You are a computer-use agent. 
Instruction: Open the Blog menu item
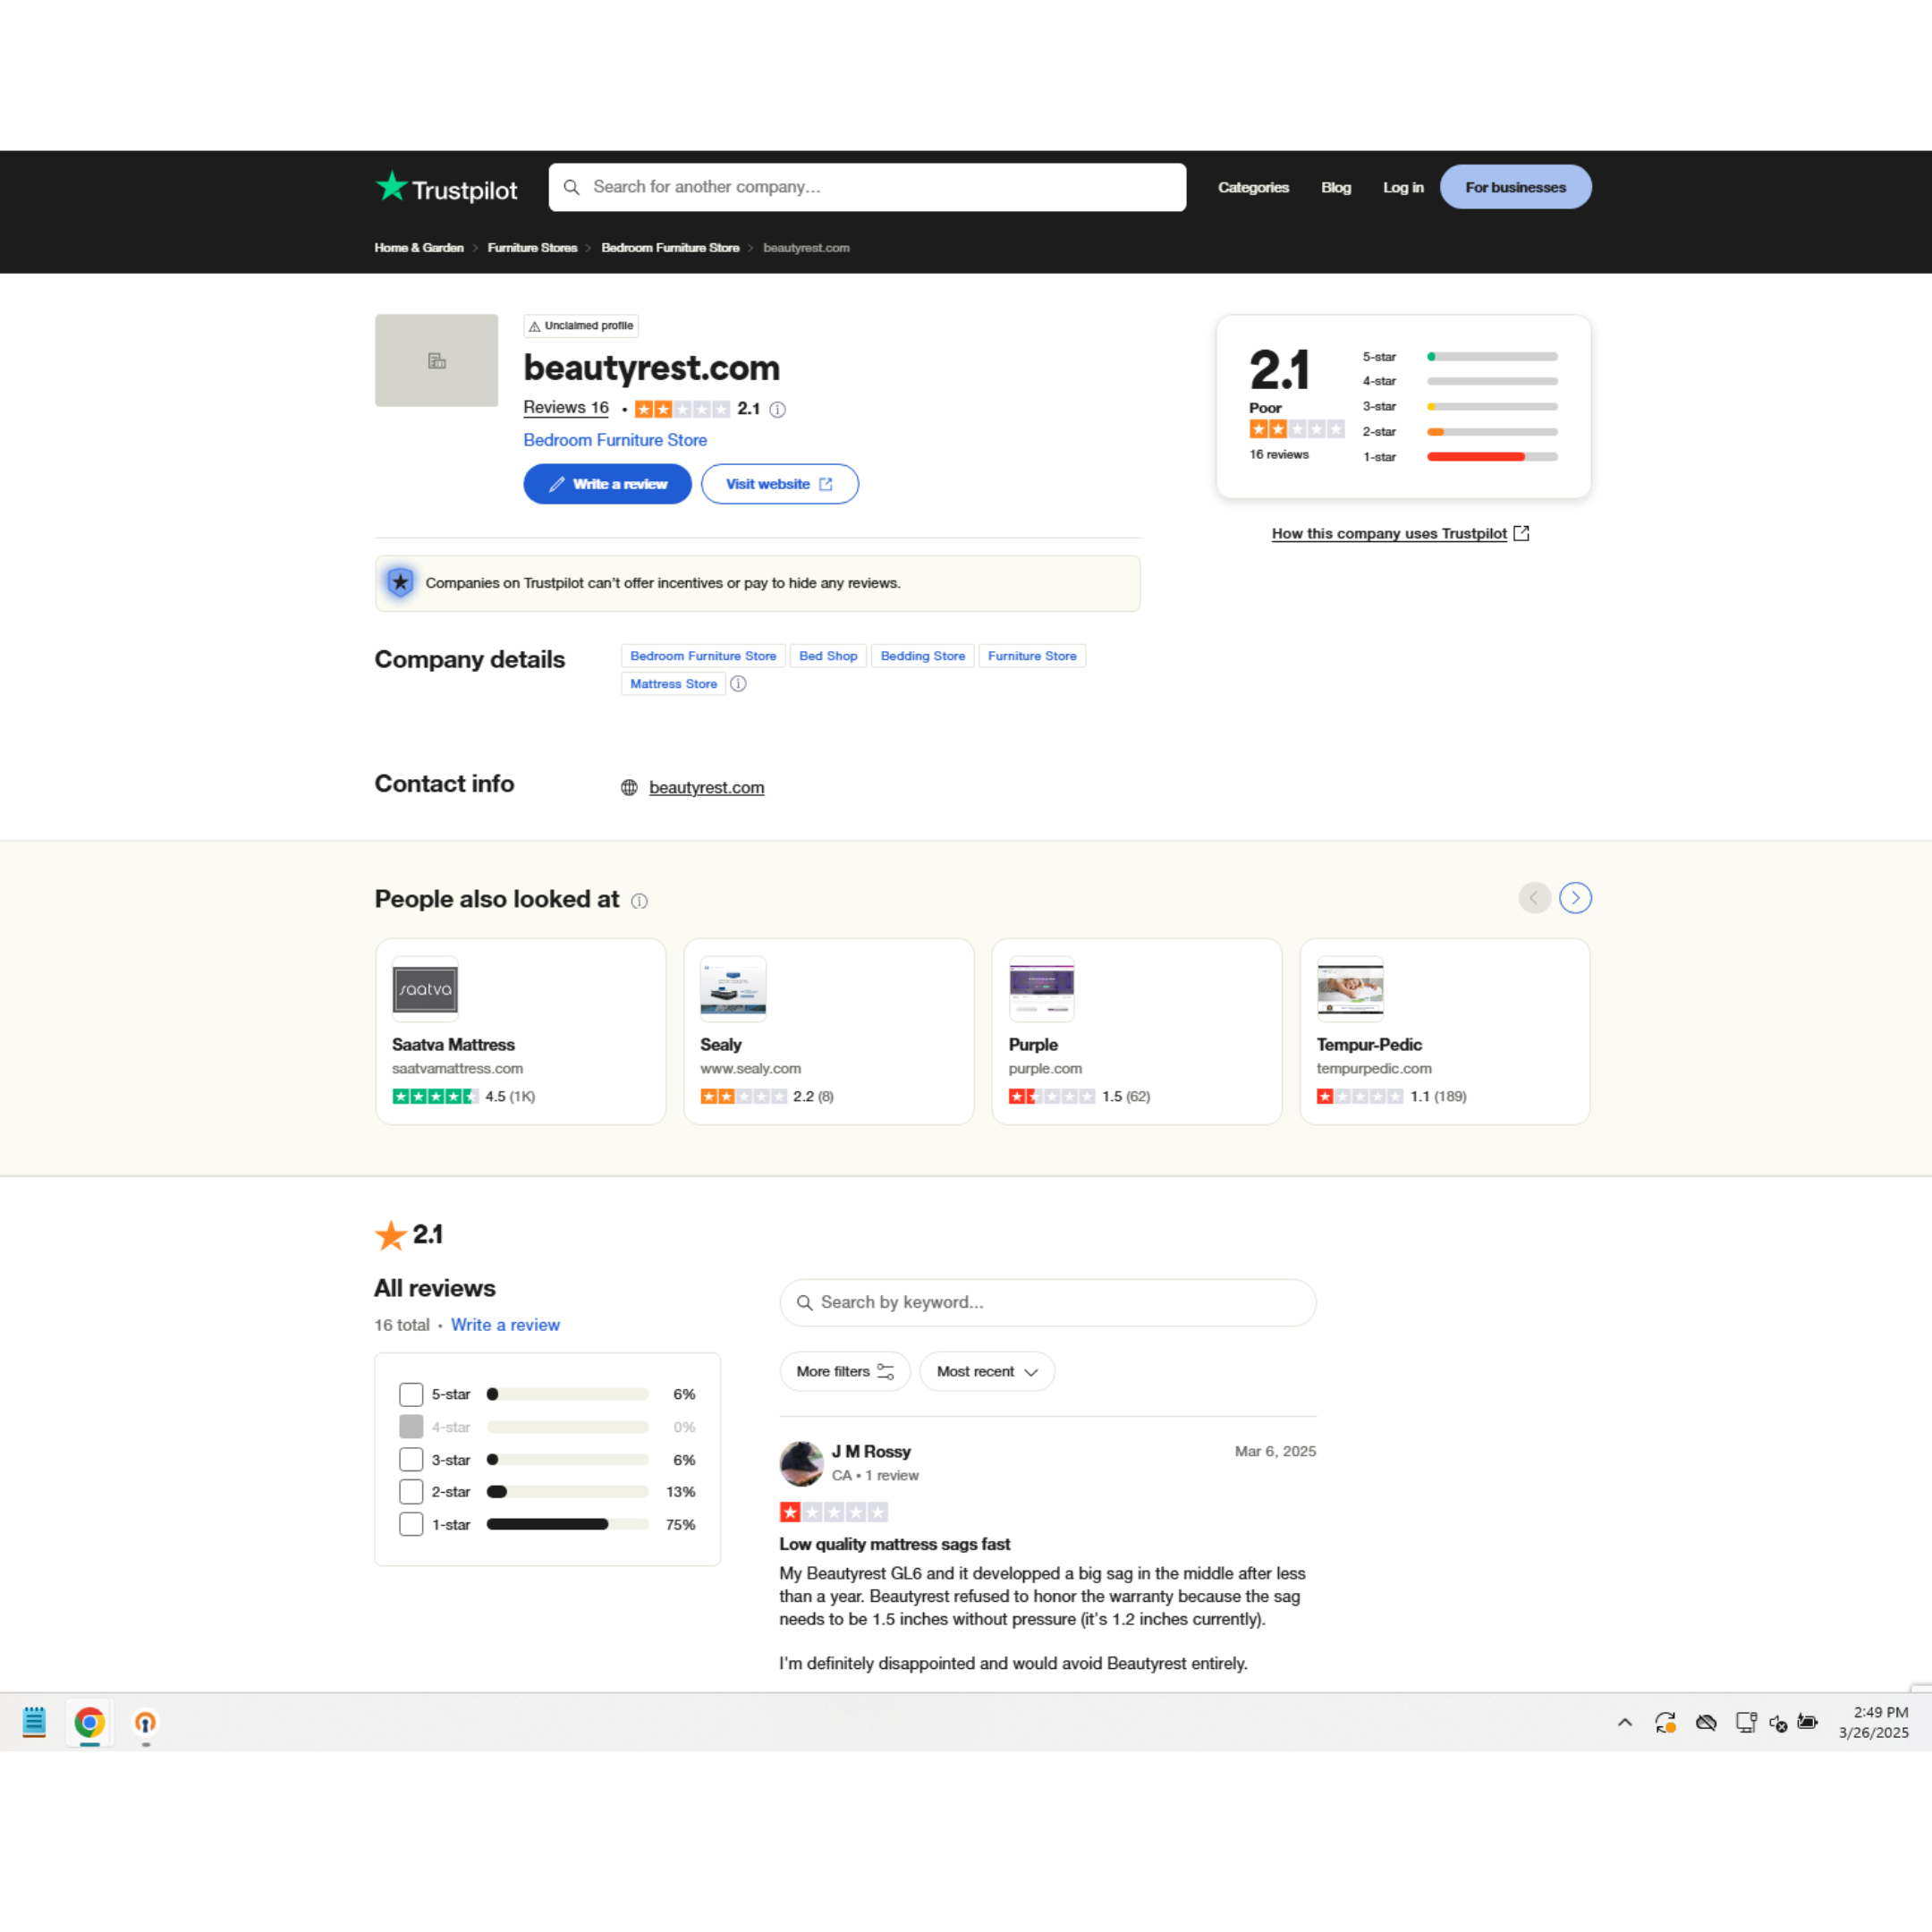pyautogui.click(x=1335, y=187)
